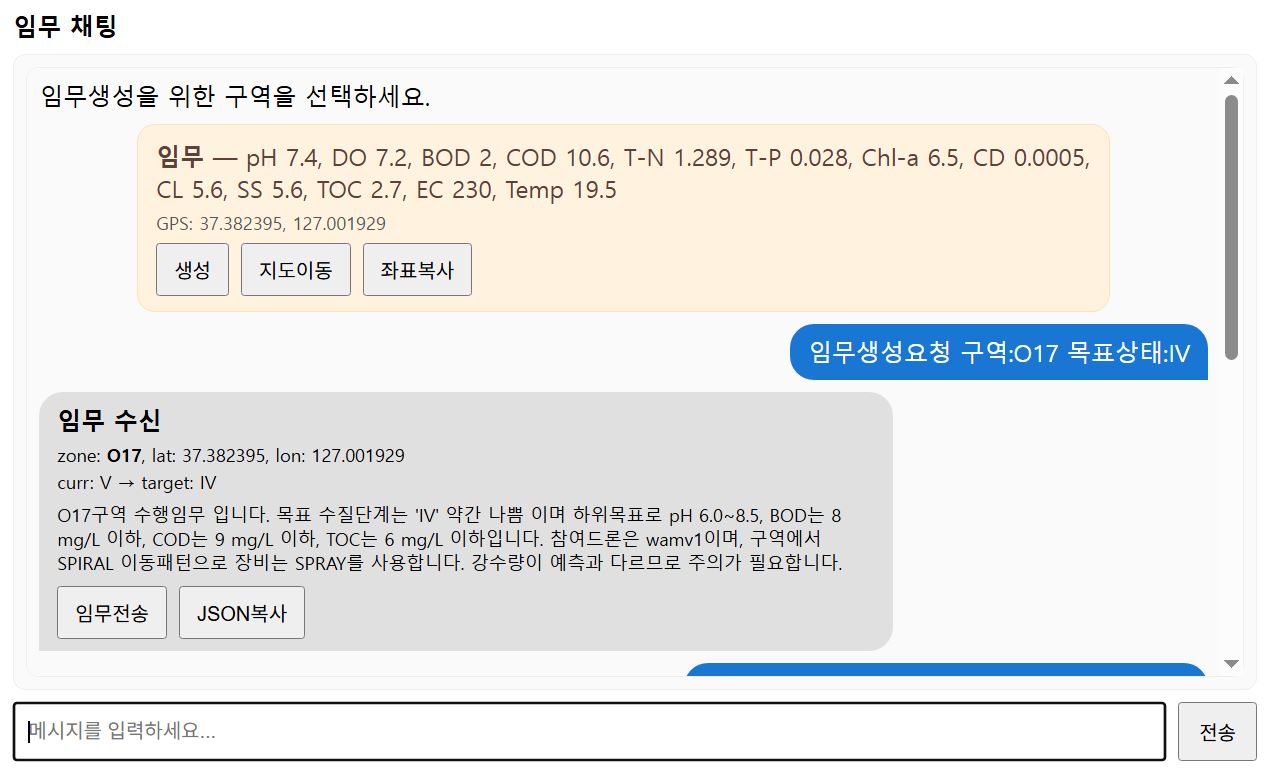1266x770 pixels.
Task: Click the curr V → target IV line
Action: [137, 483]
